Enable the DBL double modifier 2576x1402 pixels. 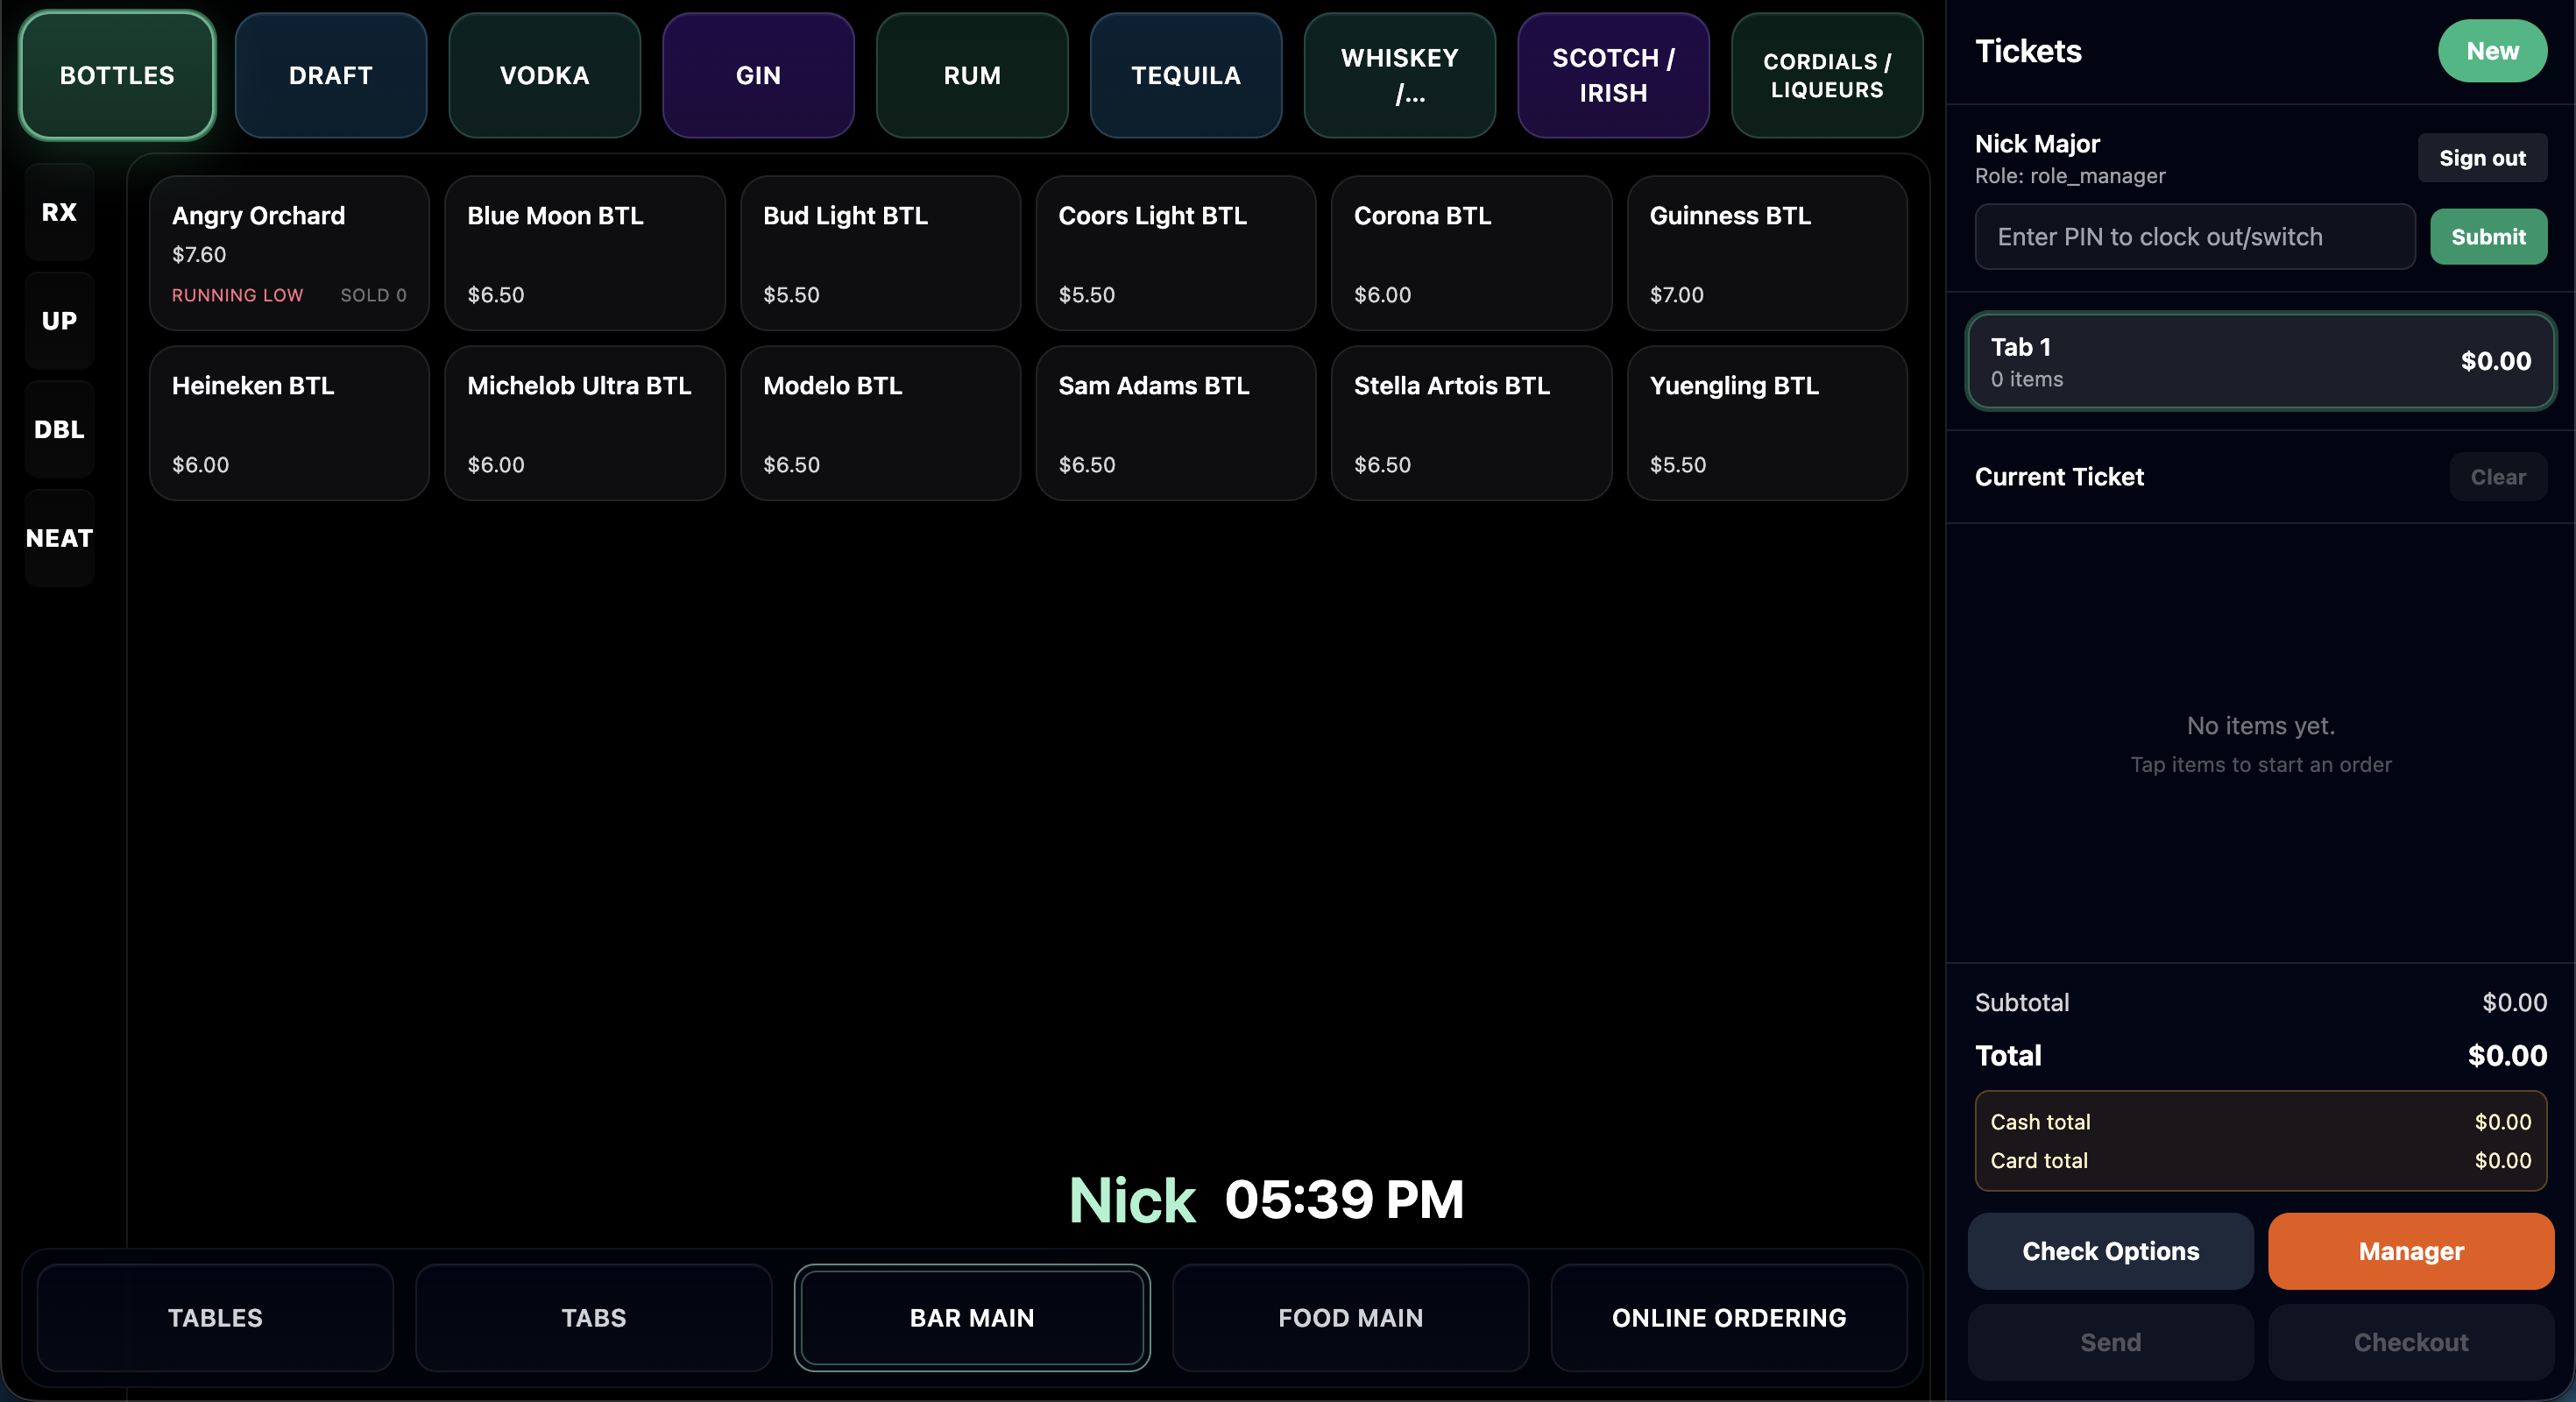(x=59, y=429)
